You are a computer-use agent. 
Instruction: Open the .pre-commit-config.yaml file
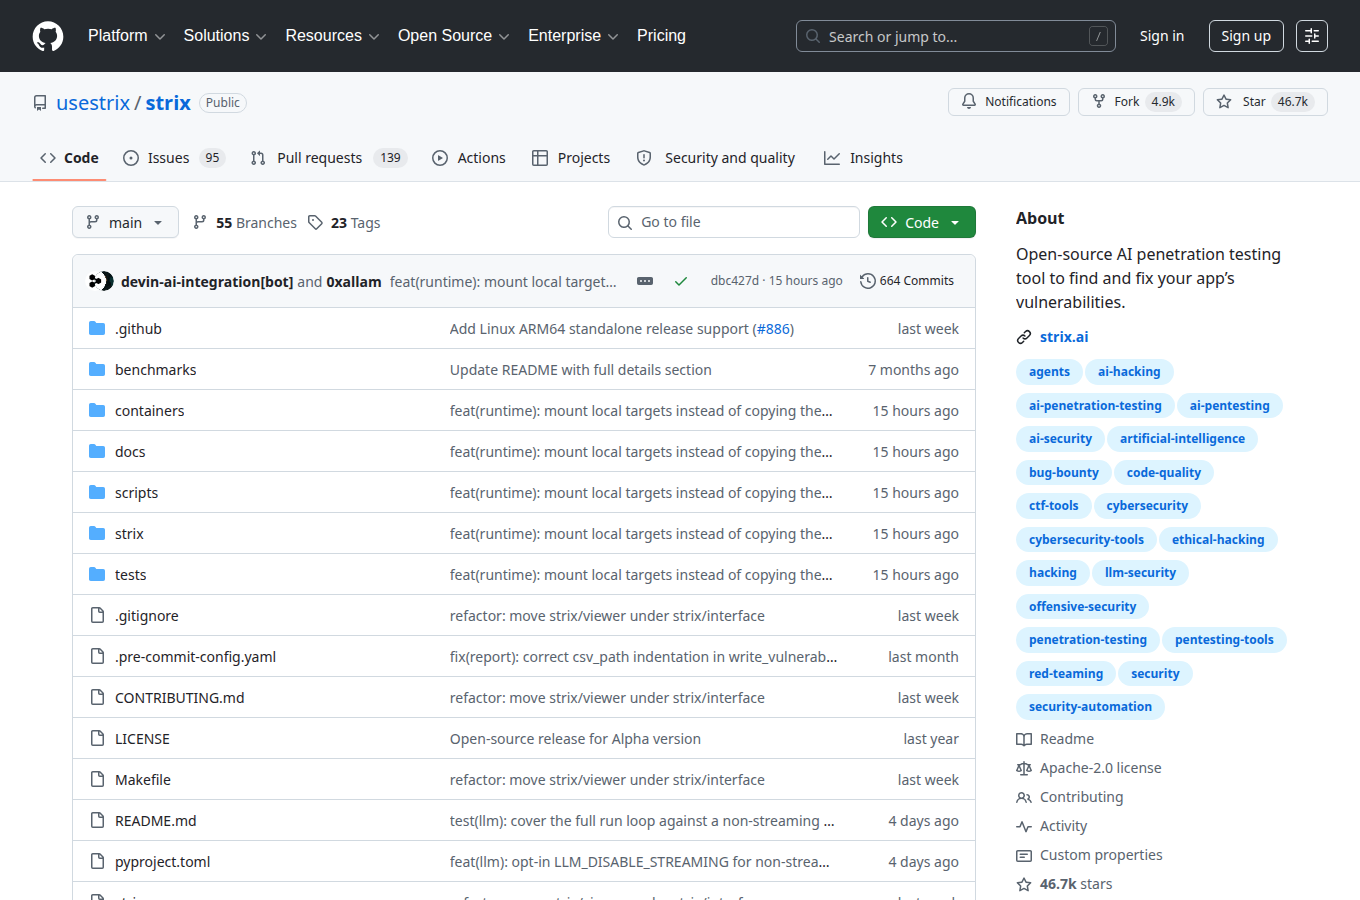click(195, 657)
